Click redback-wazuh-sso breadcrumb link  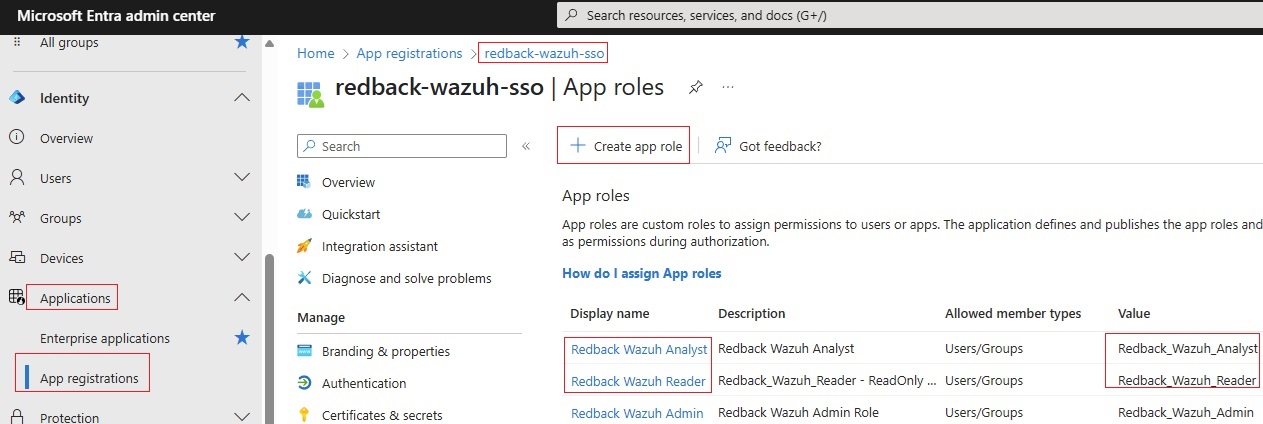tap(544, 53)
